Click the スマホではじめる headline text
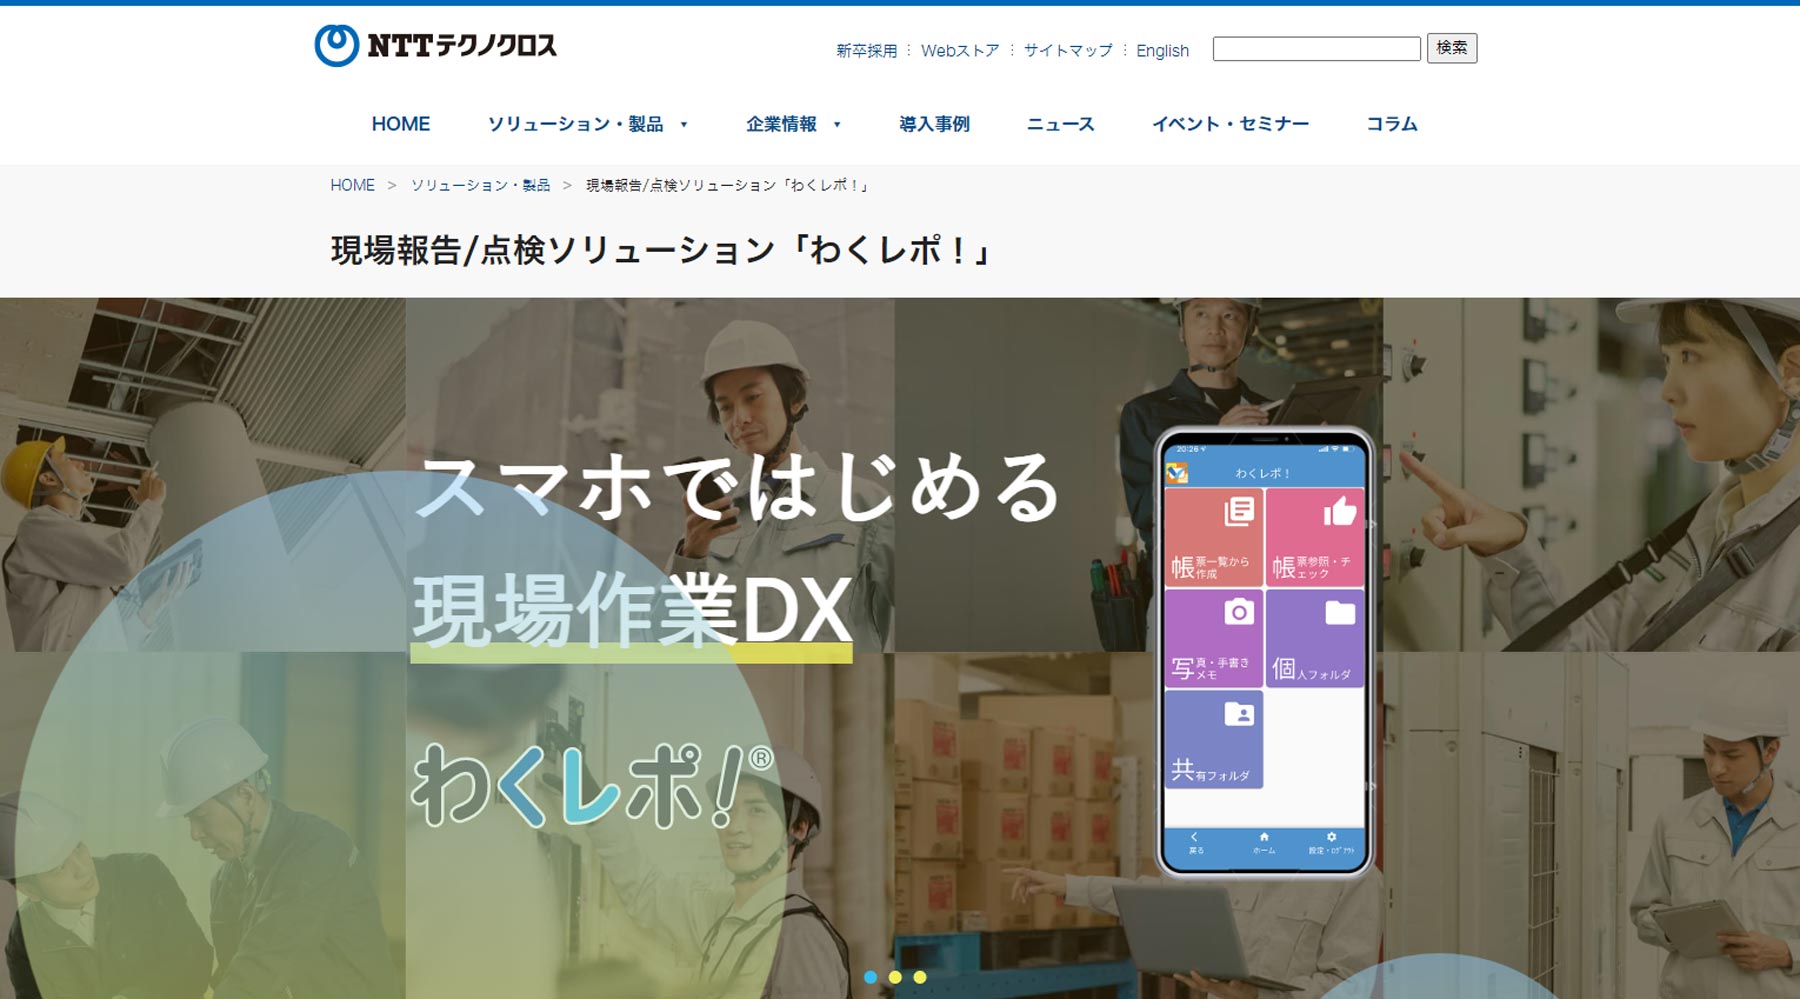Viewport: 1800px width, 999px height. tap(738, 487)
